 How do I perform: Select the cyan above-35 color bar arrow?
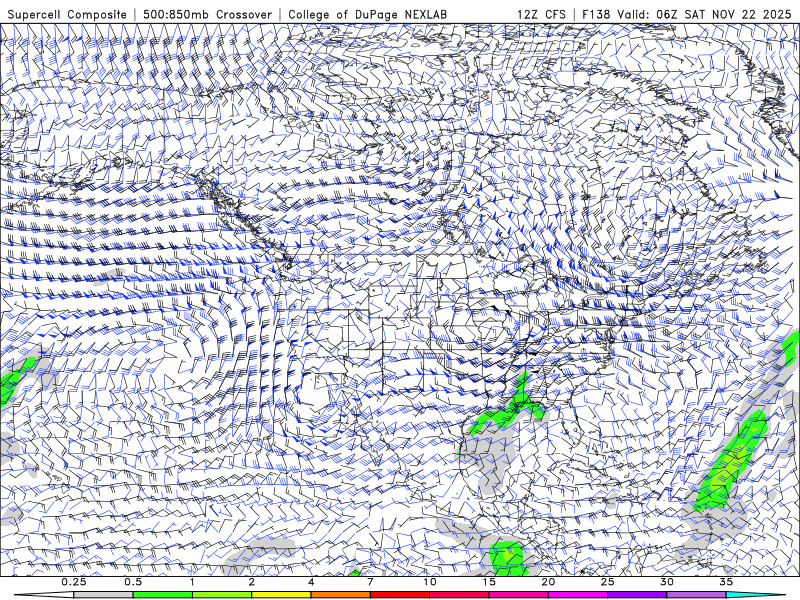(755, 595)
